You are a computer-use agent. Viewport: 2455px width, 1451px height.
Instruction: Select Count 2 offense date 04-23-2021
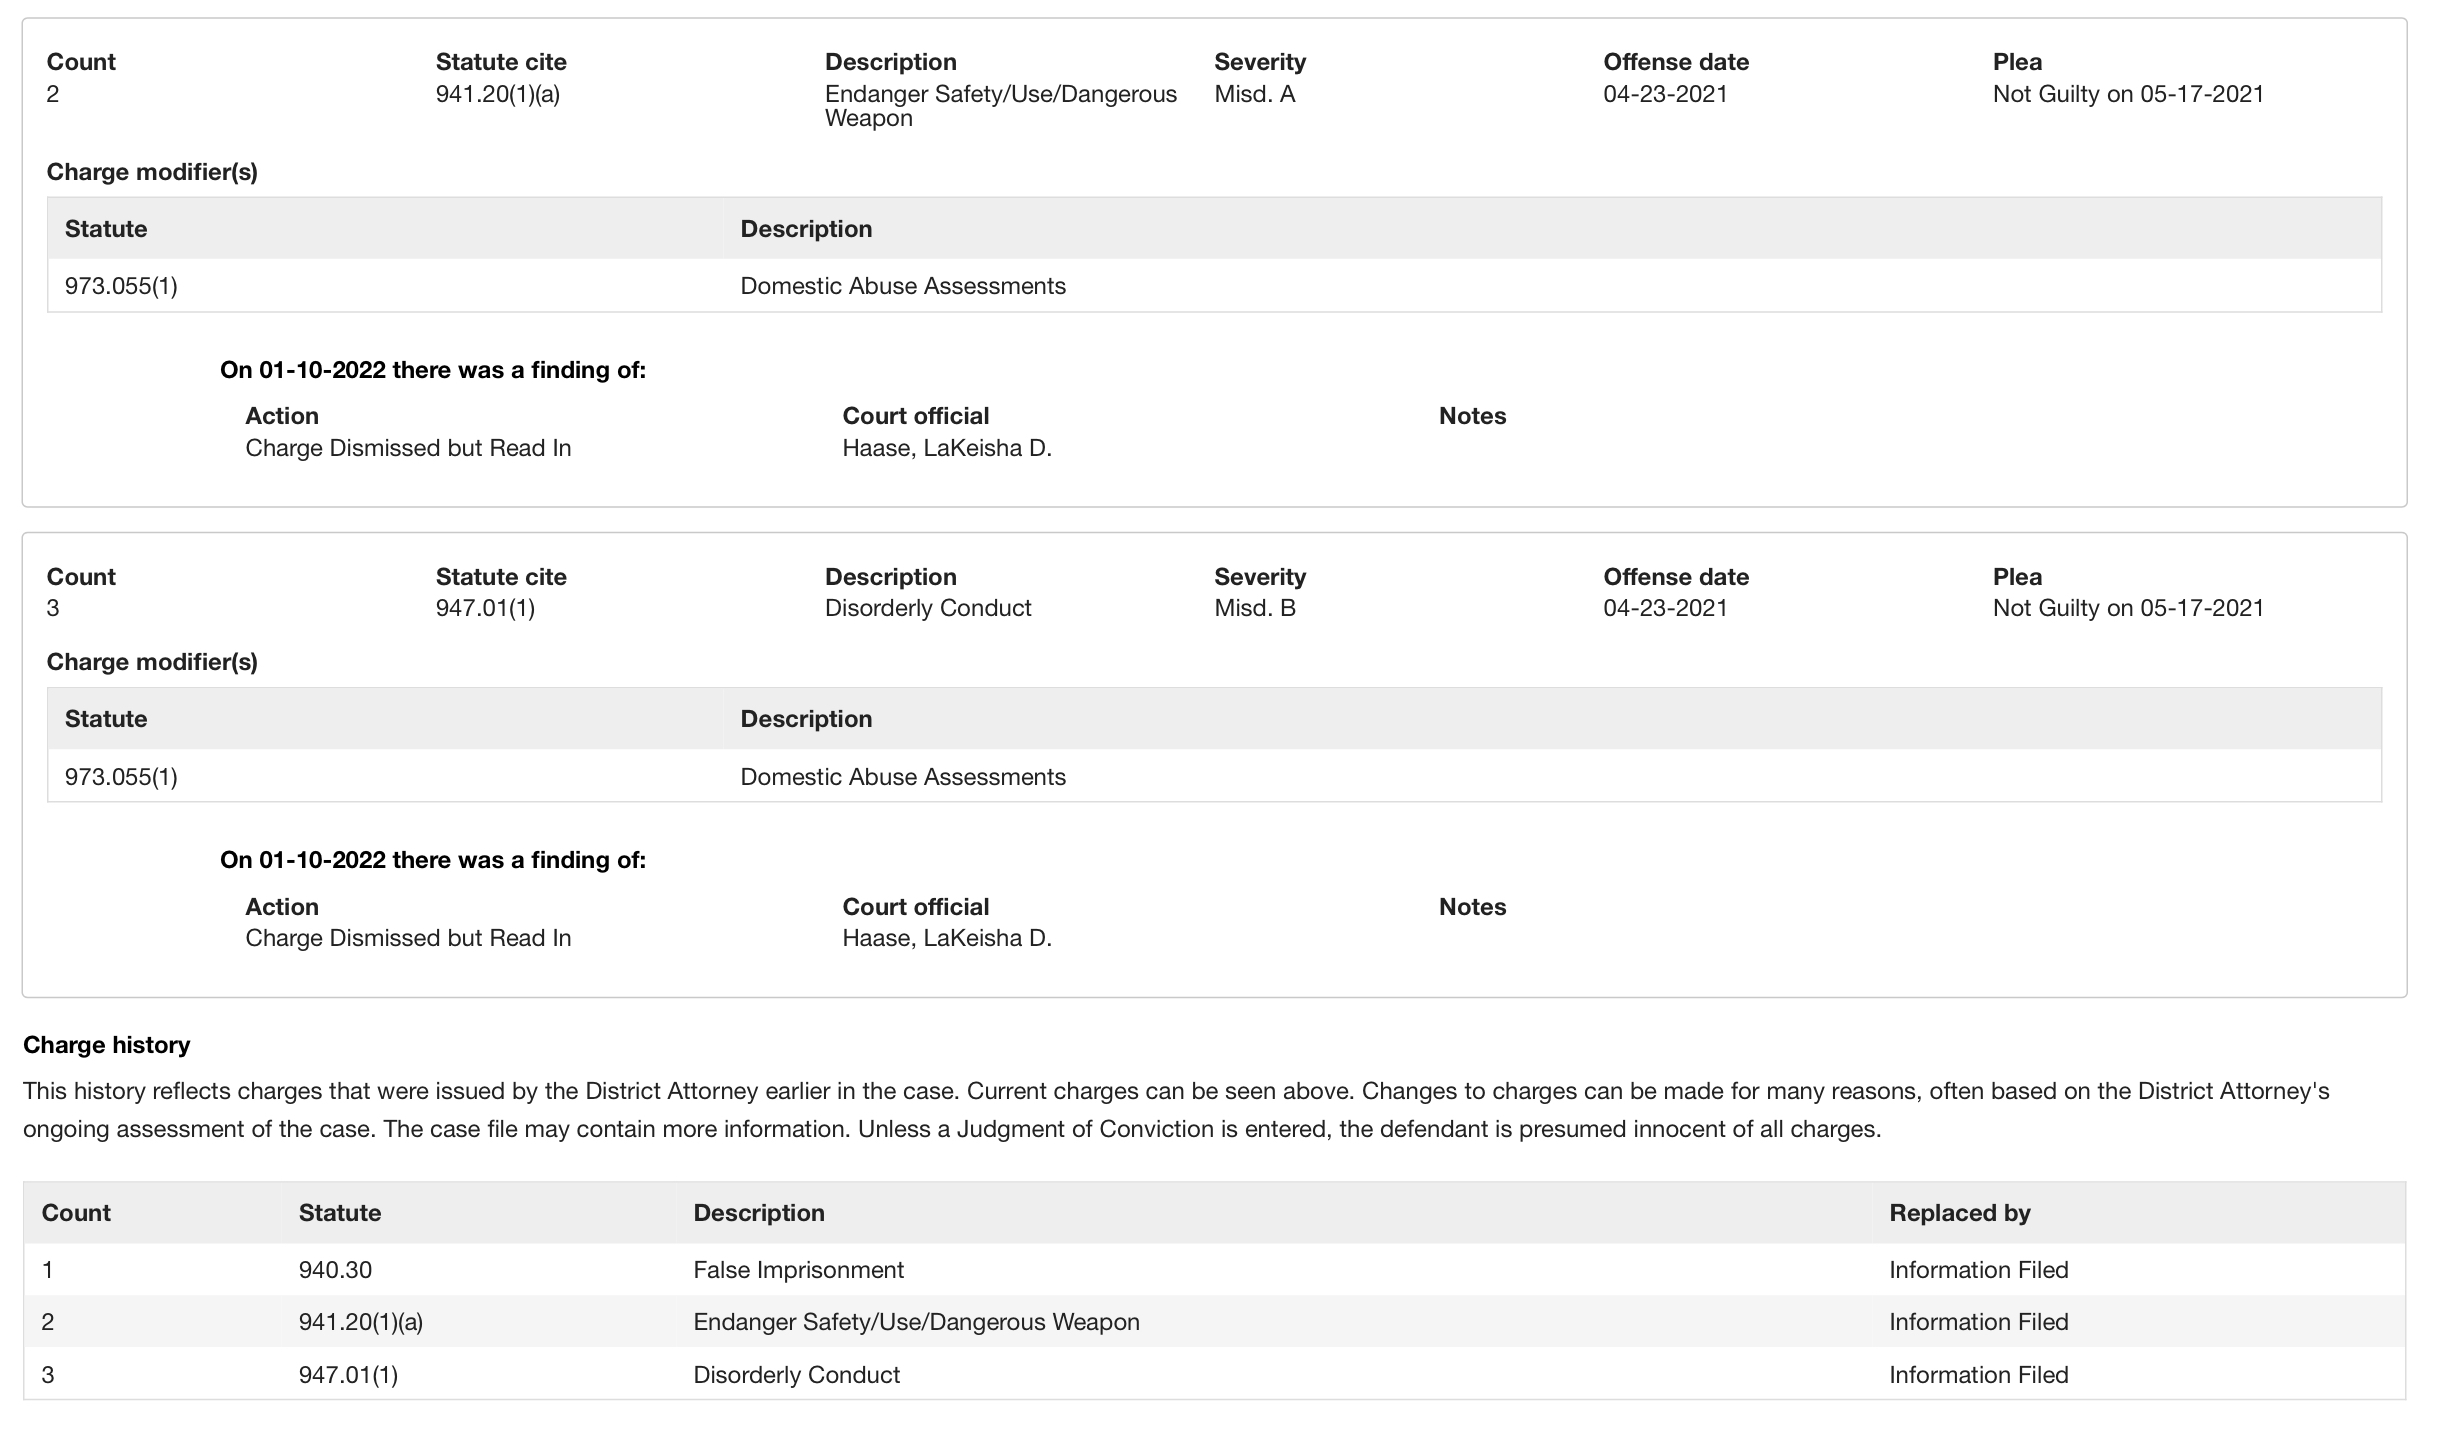(1665, 94)
